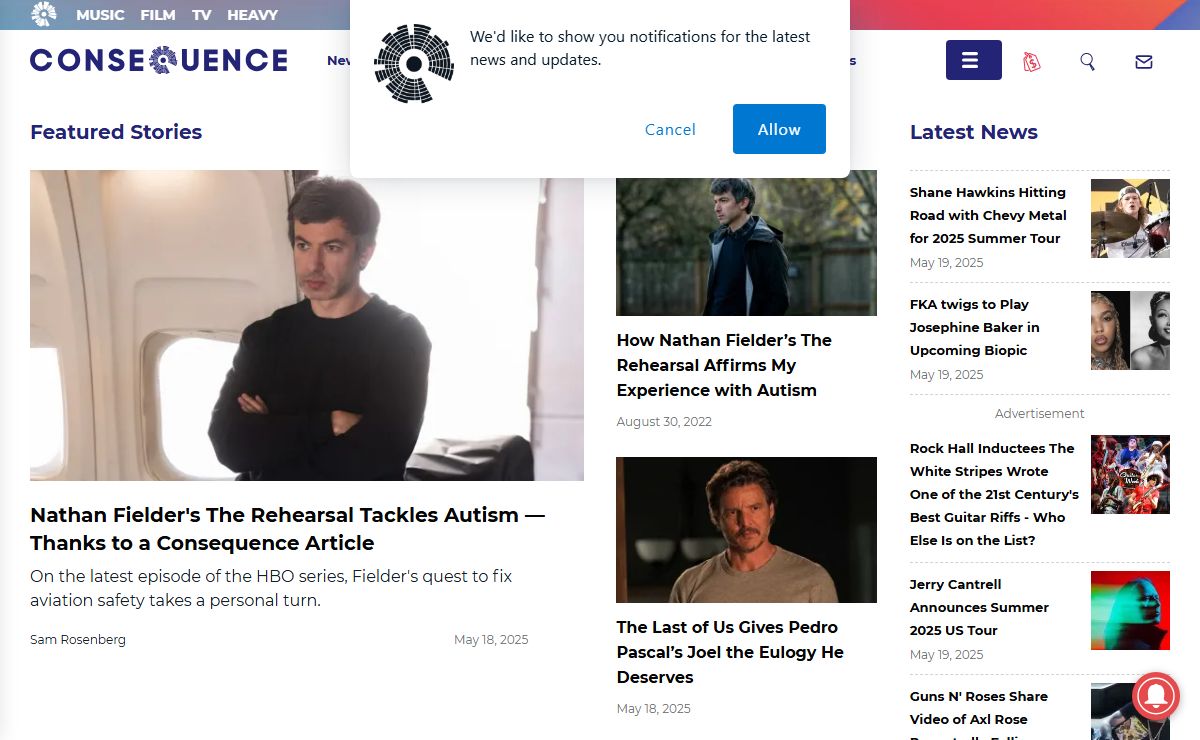Click the 'August 30, 2022' date text

[x=664, y=422]
